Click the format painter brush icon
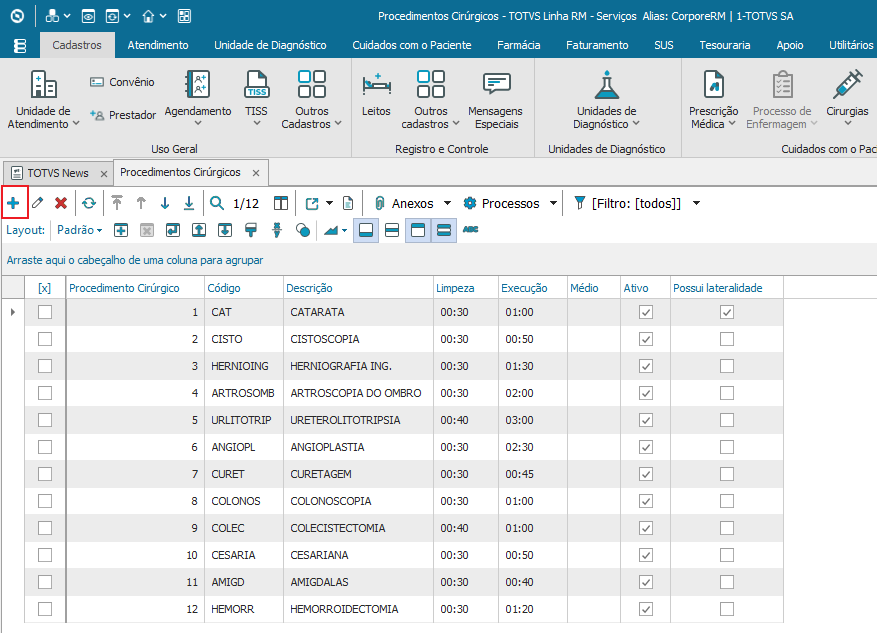The height and width of the screenshot is (633, 877). (251, 230)
